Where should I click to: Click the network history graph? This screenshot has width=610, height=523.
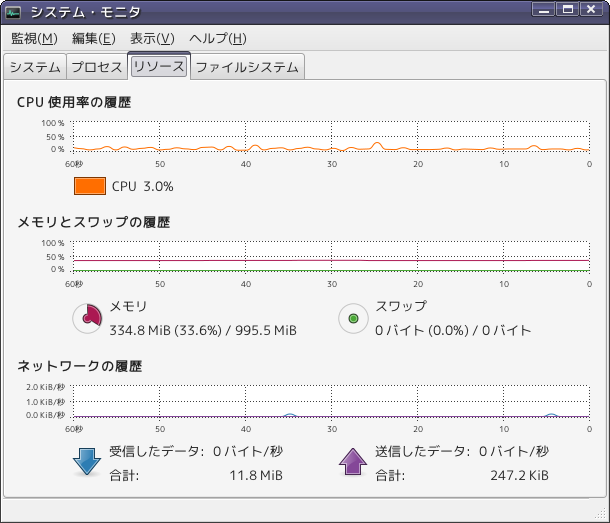[331, 401]
